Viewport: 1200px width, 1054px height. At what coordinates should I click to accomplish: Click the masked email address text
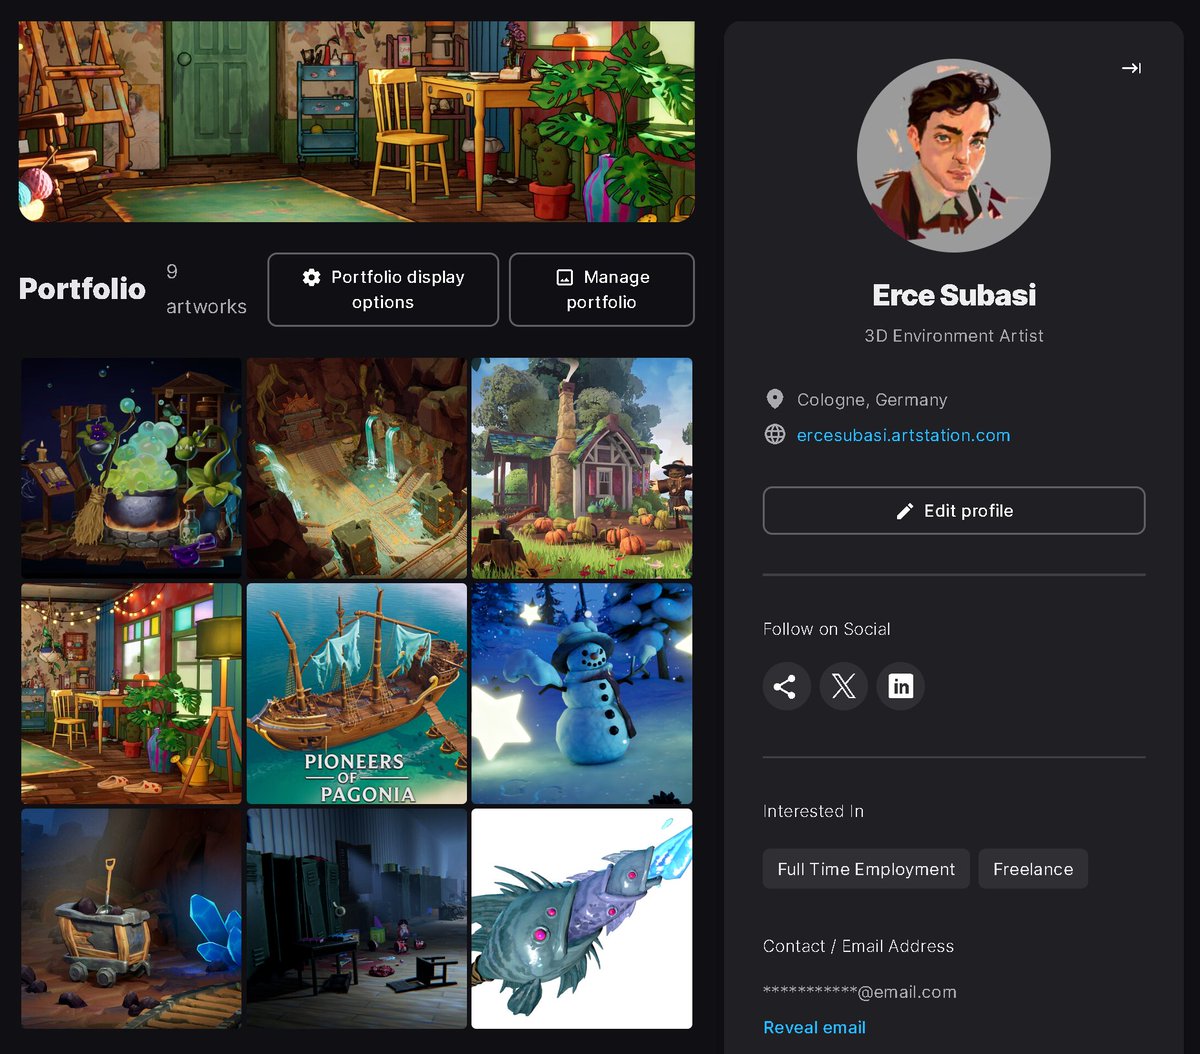pos(860,992)
